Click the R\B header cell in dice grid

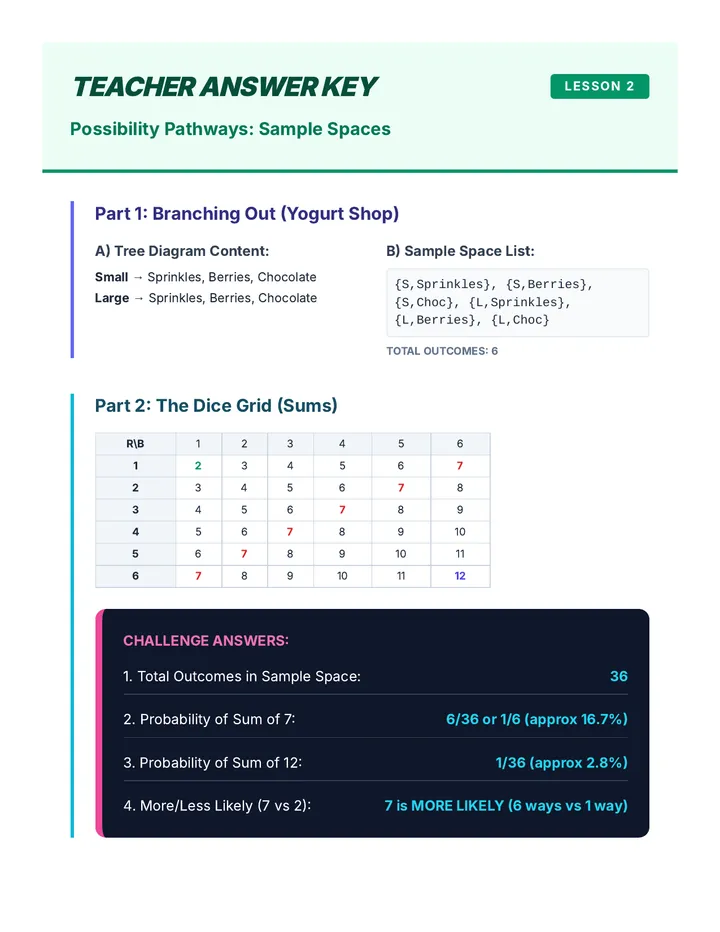136,444
